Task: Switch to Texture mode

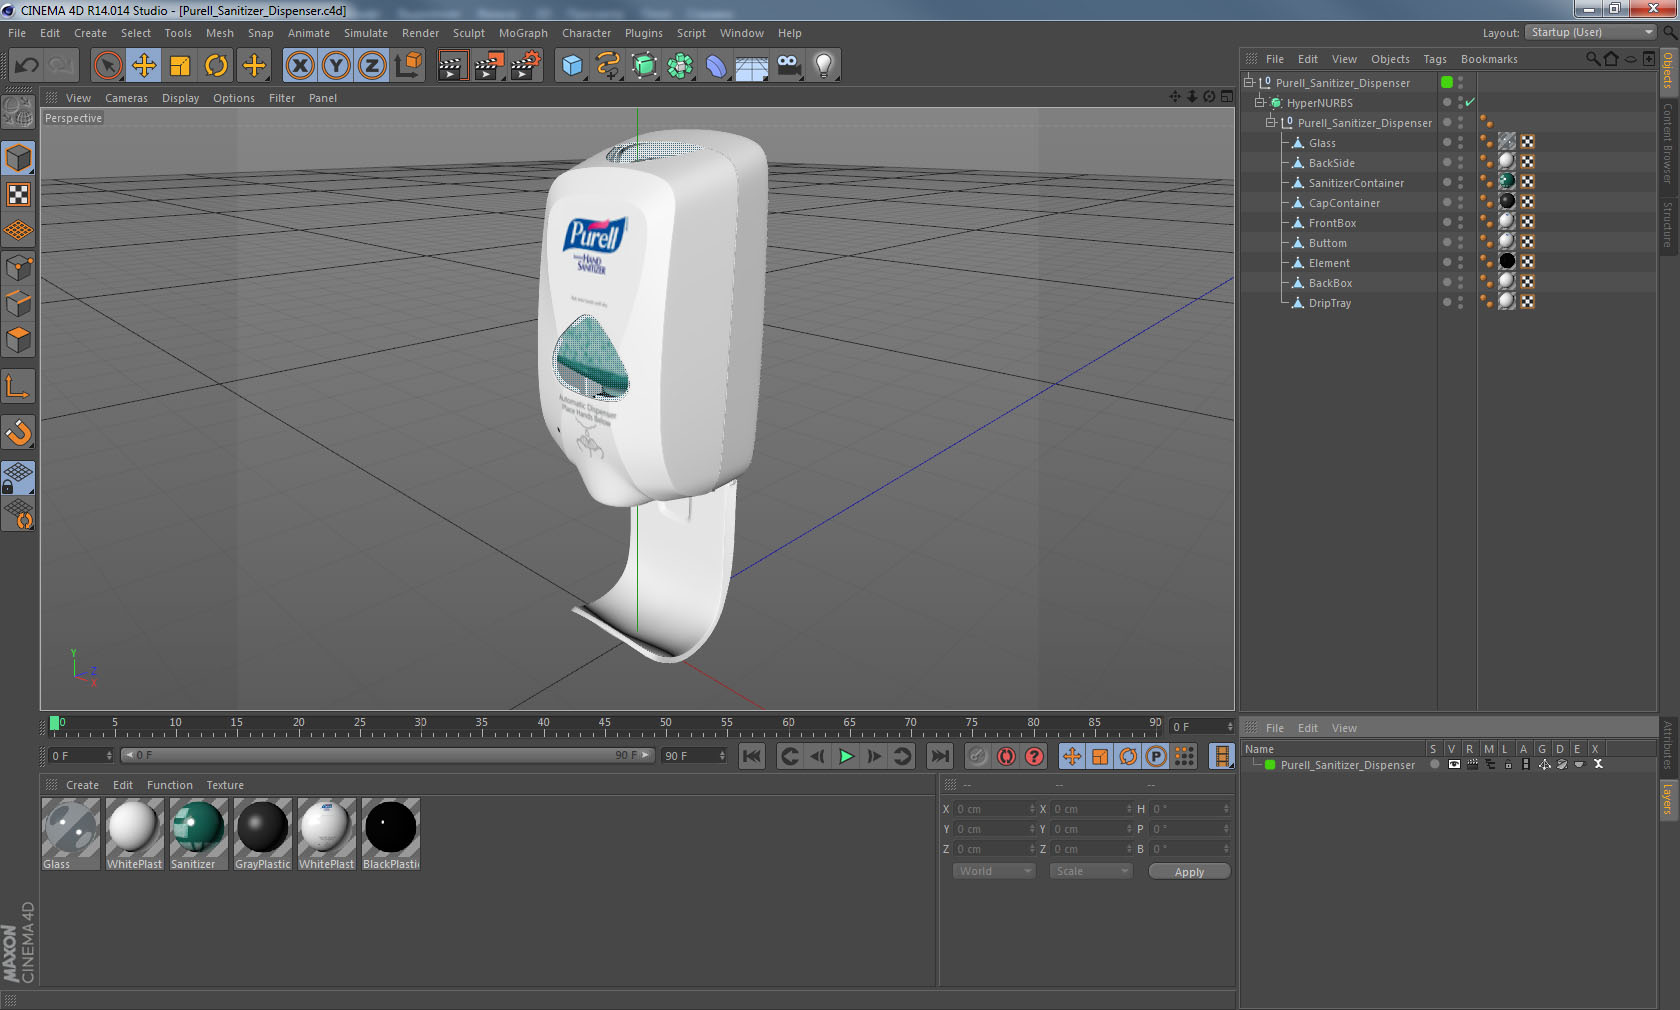Action: (x=19, y=195)
